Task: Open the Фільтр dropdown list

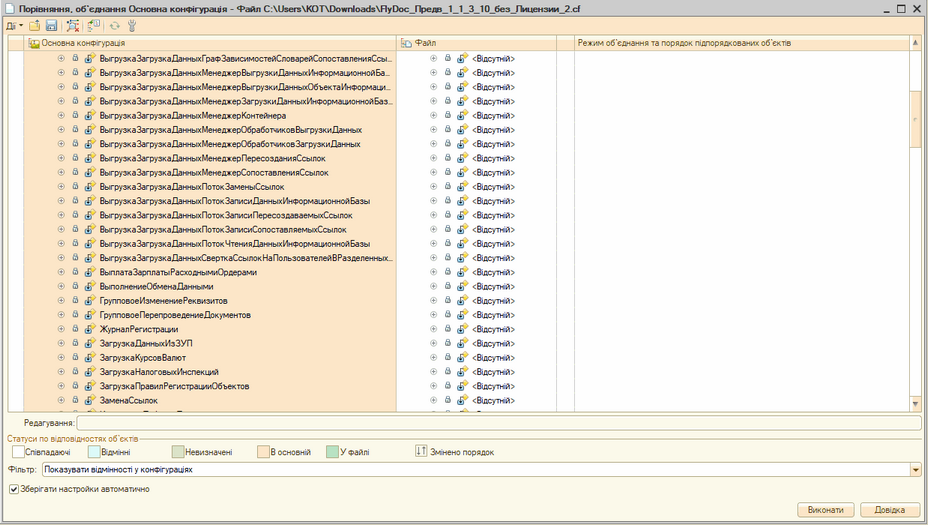Action: pyautogui.click(x=915, y=469)
